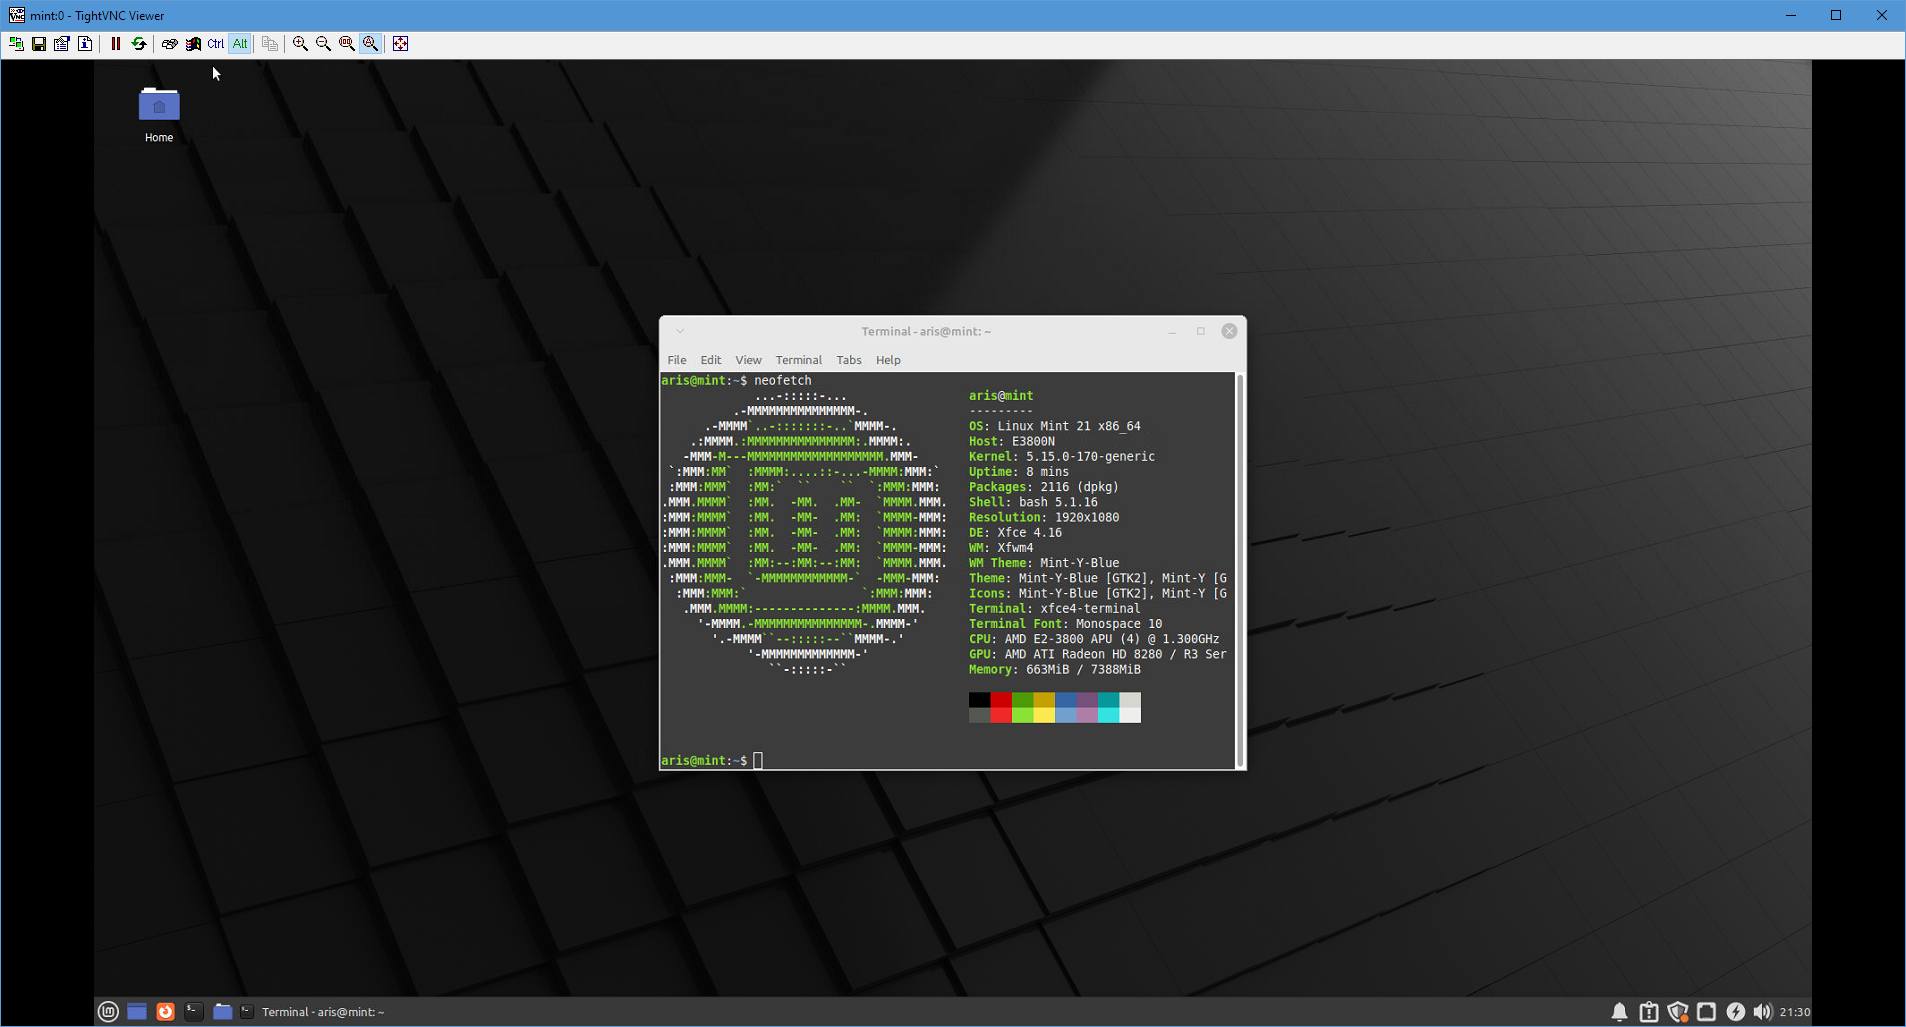Show the connection info icon
Viewport: 1906px width, 1027px height.
click(85, 44)
